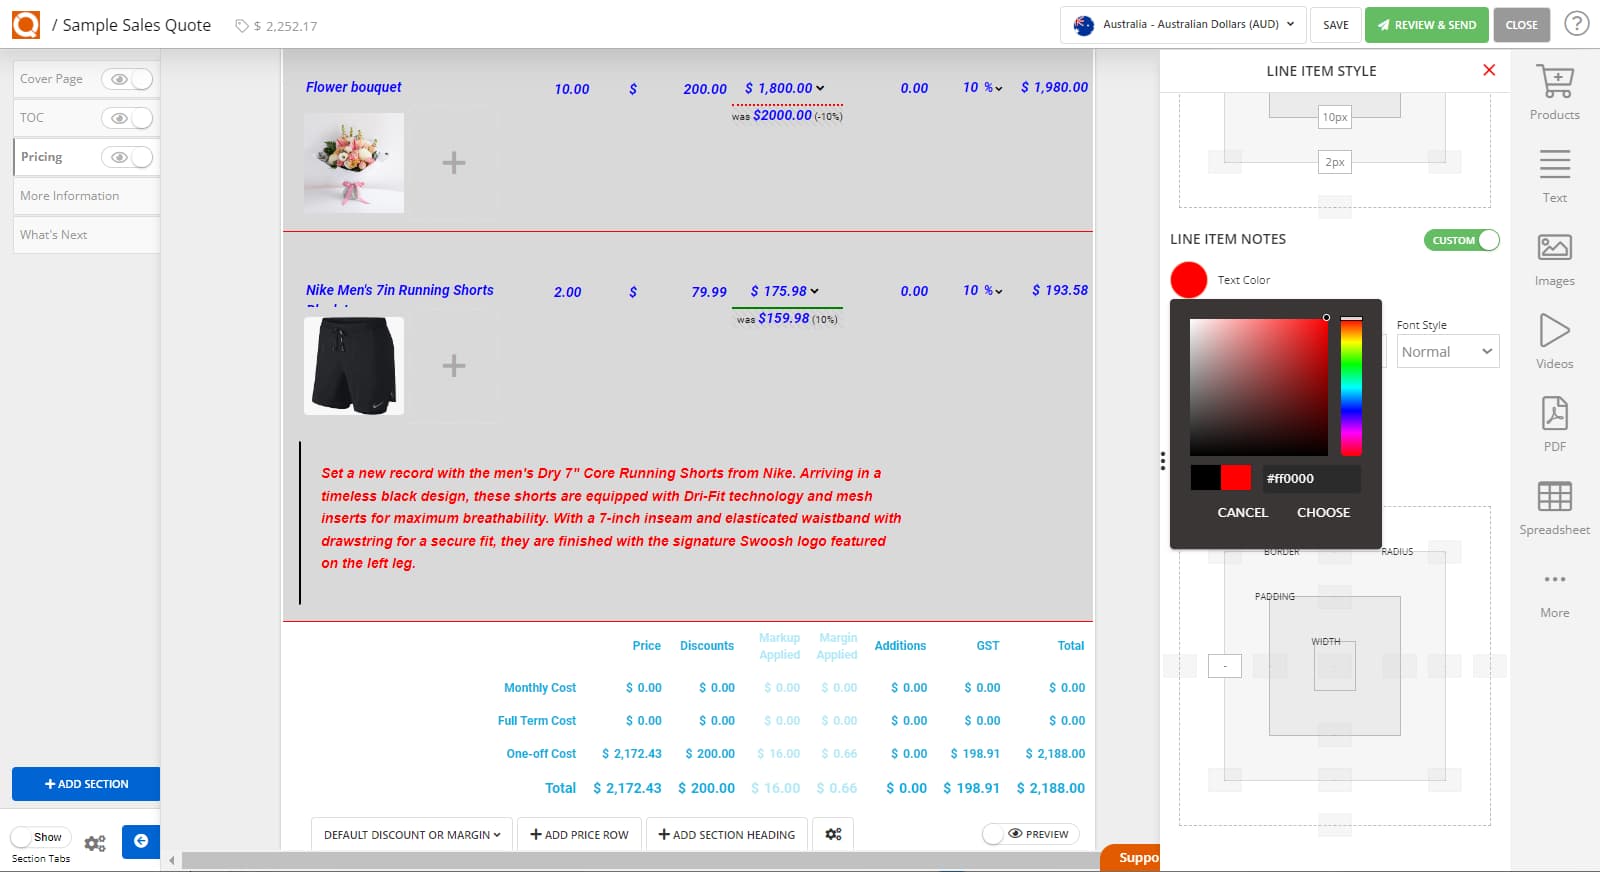
Task: Toggle the Preview switch
Action: coord(1030,834)
